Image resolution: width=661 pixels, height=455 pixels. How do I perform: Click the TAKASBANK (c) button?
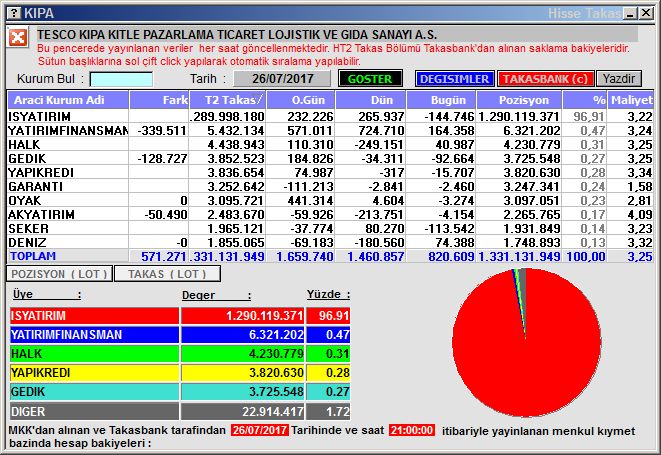[545, 79]
